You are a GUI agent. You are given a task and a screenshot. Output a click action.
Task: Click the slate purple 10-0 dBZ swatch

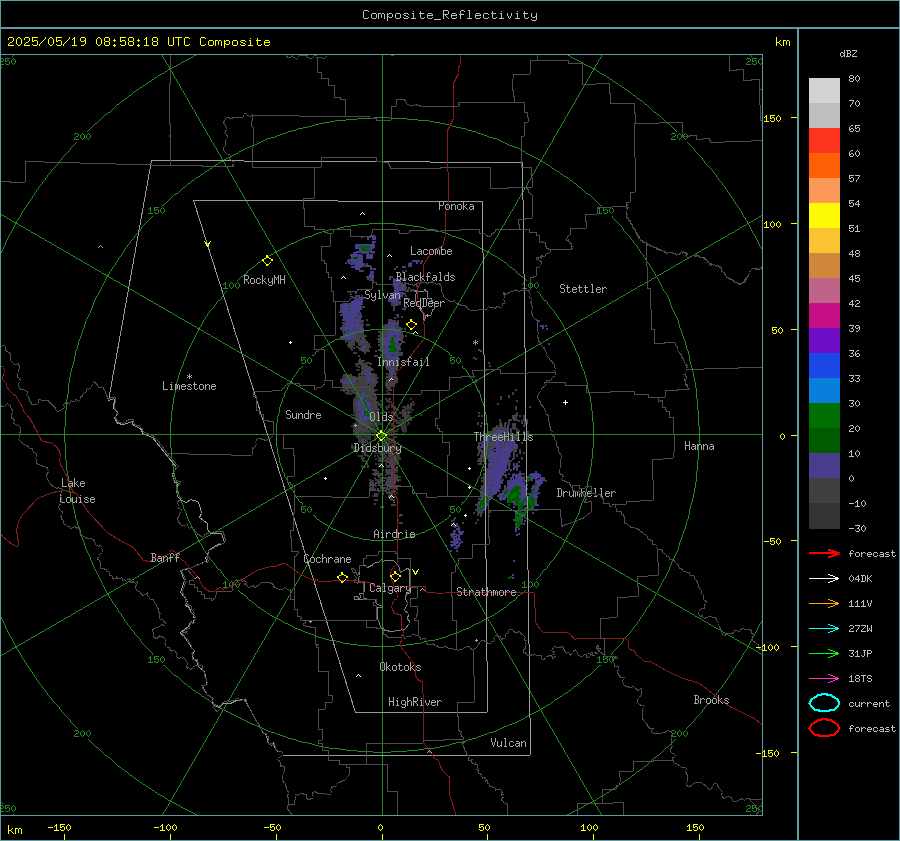tap(824, 465)
